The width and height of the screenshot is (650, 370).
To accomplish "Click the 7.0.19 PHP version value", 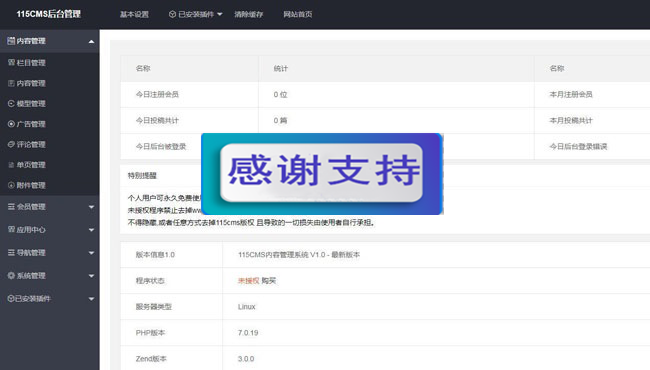I will tap(248, 333).
